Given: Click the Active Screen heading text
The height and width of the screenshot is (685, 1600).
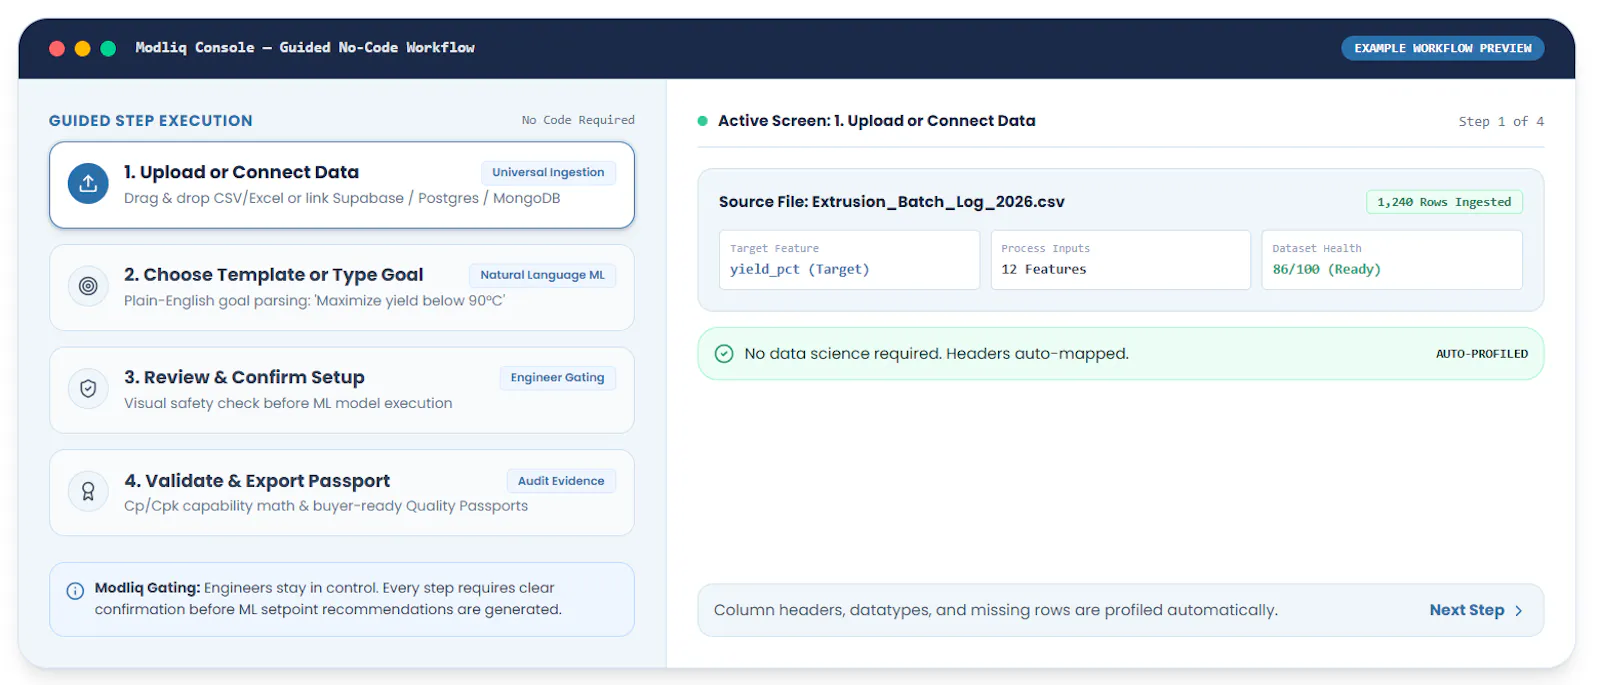Looking at the screenshot, I should 877,121.
